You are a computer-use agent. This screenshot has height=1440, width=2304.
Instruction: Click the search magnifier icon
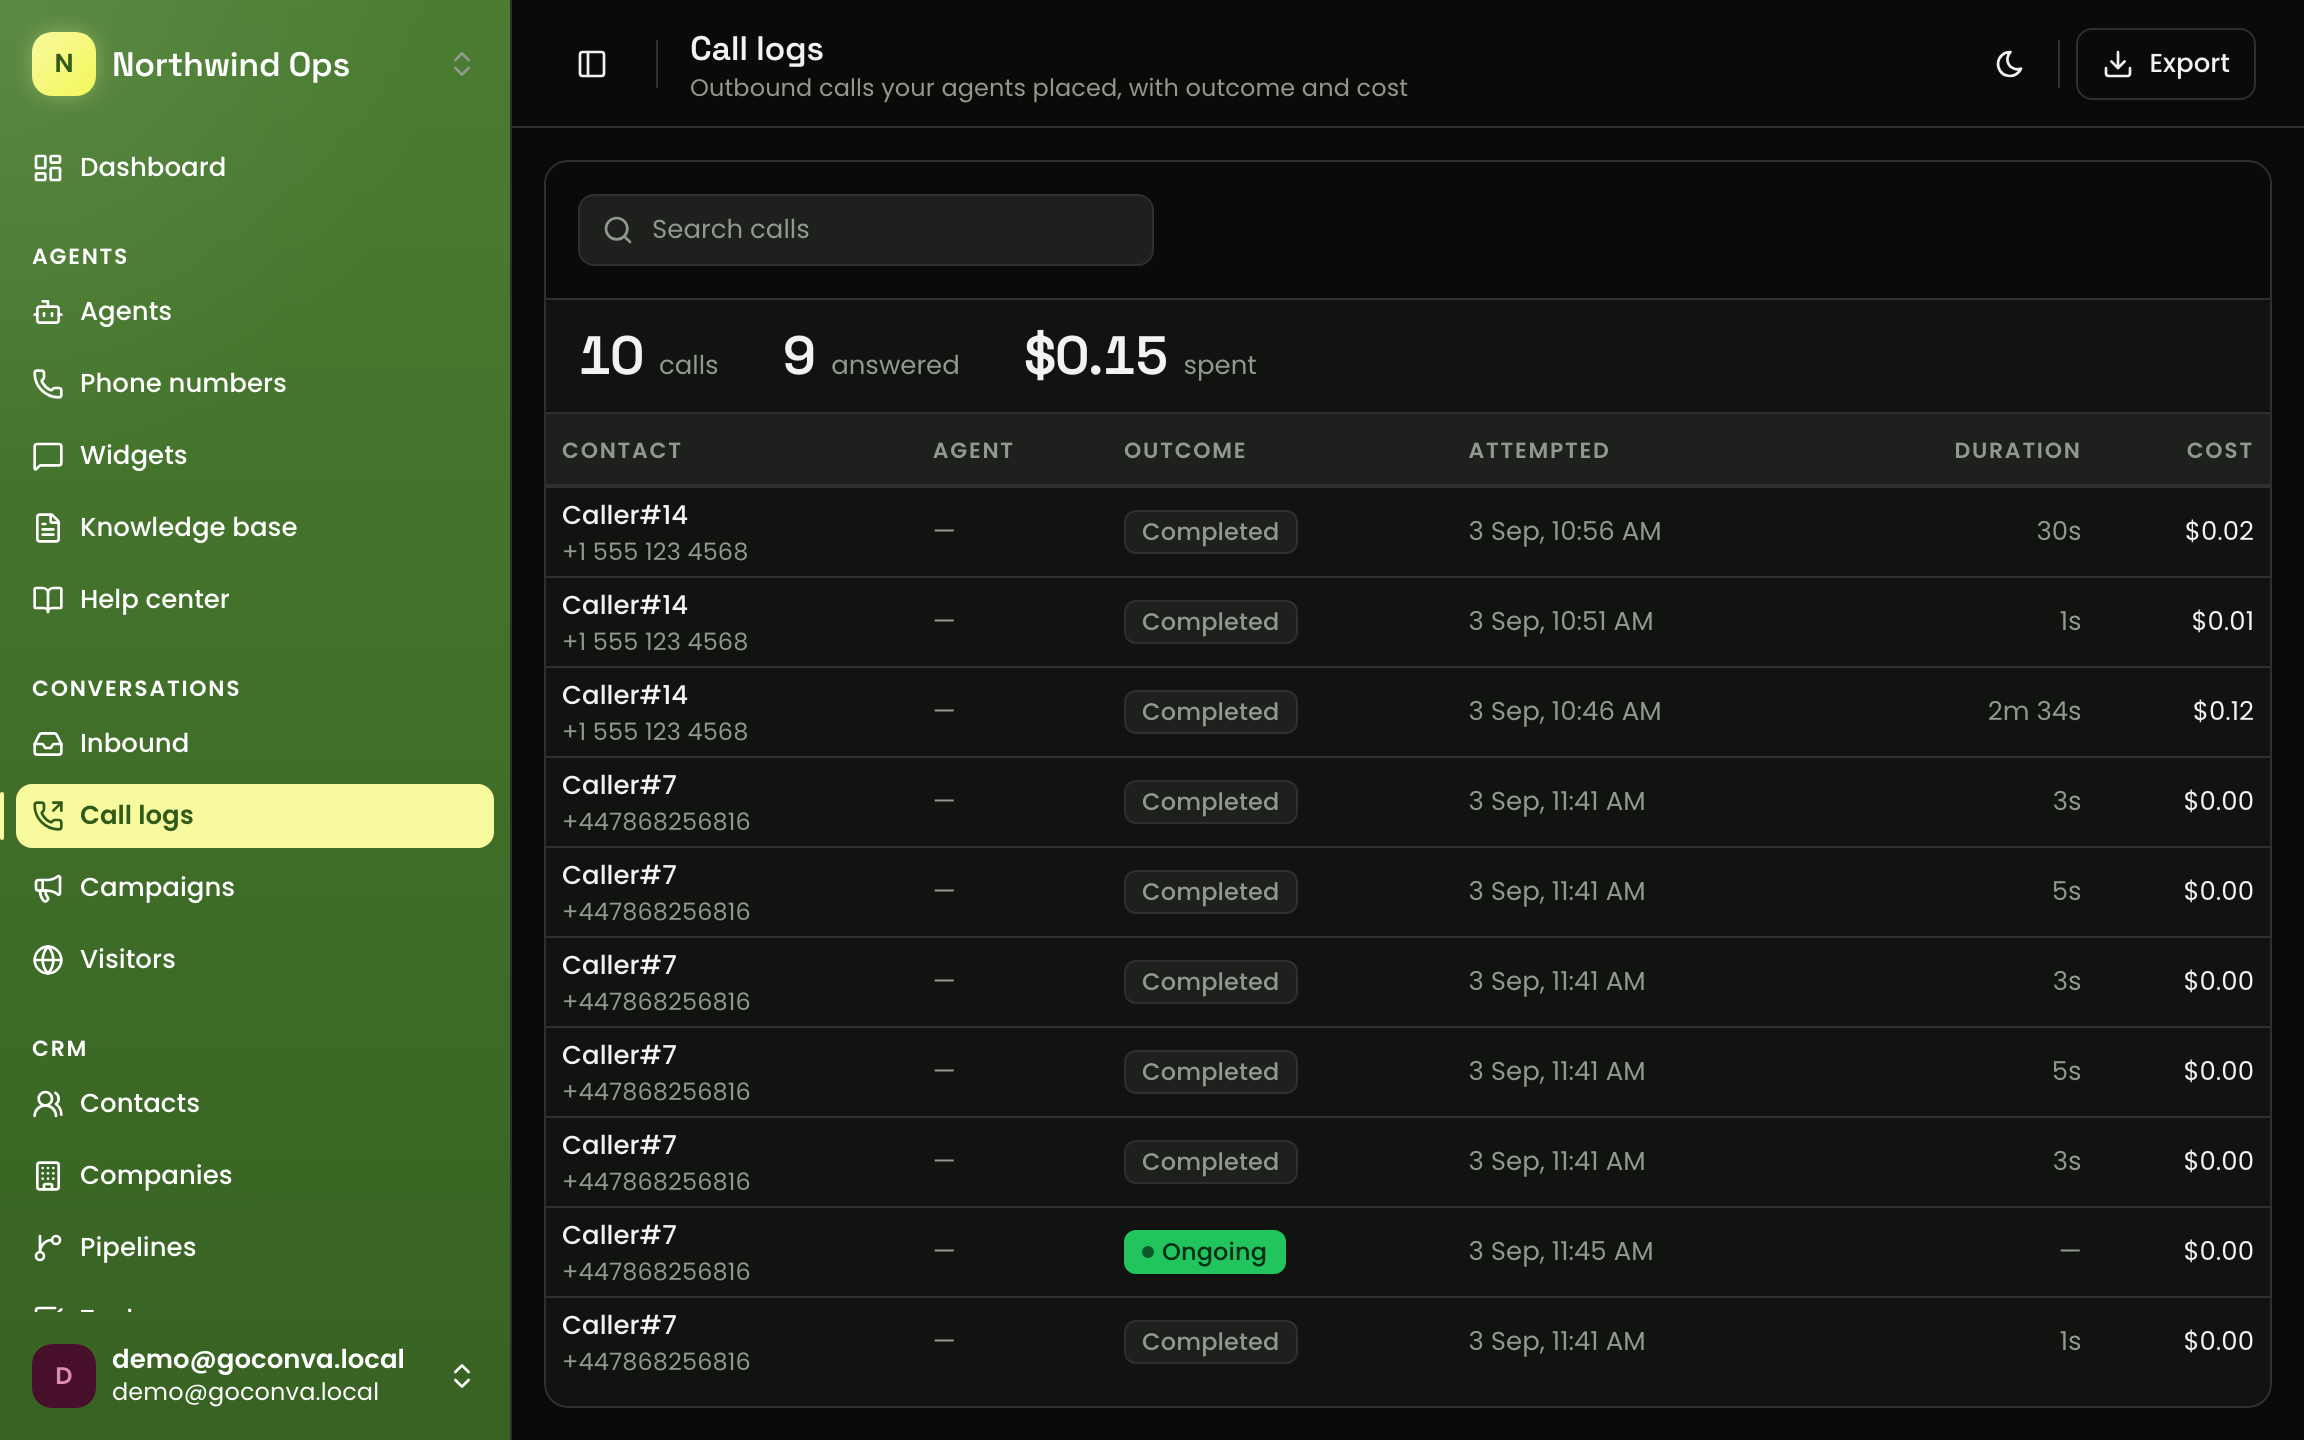point(618,230)
